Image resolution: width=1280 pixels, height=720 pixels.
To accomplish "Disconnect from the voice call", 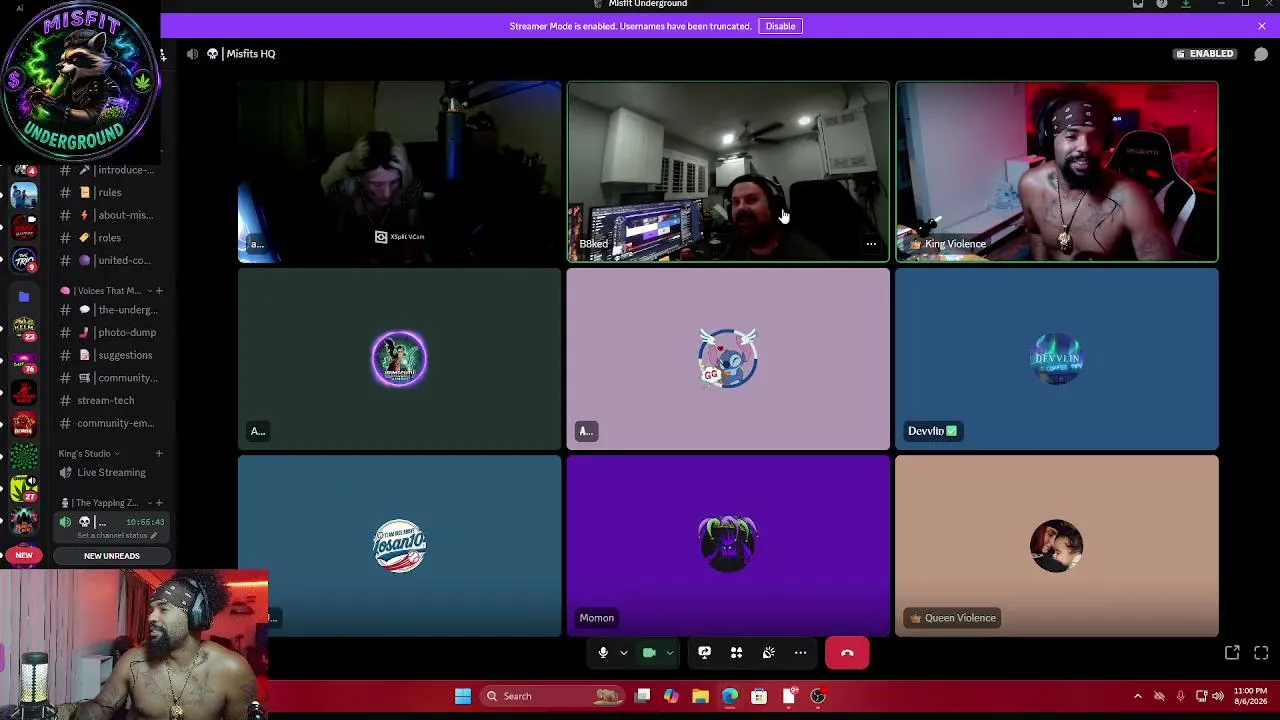I will coord(847,653).
